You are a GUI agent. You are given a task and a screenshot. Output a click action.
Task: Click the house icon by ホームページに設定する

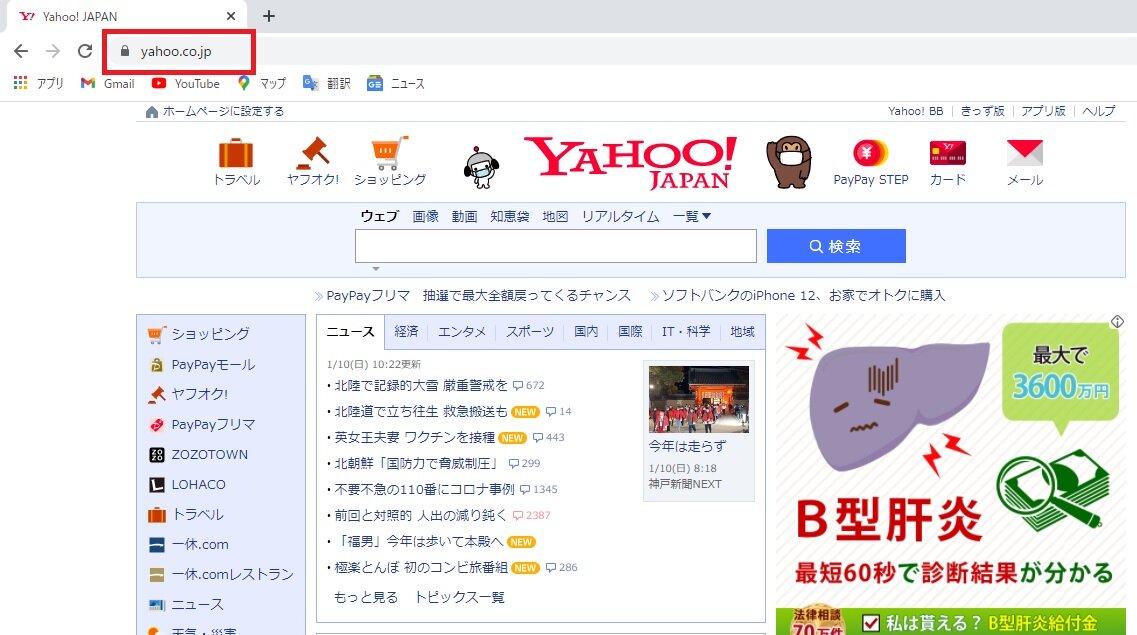152,112
